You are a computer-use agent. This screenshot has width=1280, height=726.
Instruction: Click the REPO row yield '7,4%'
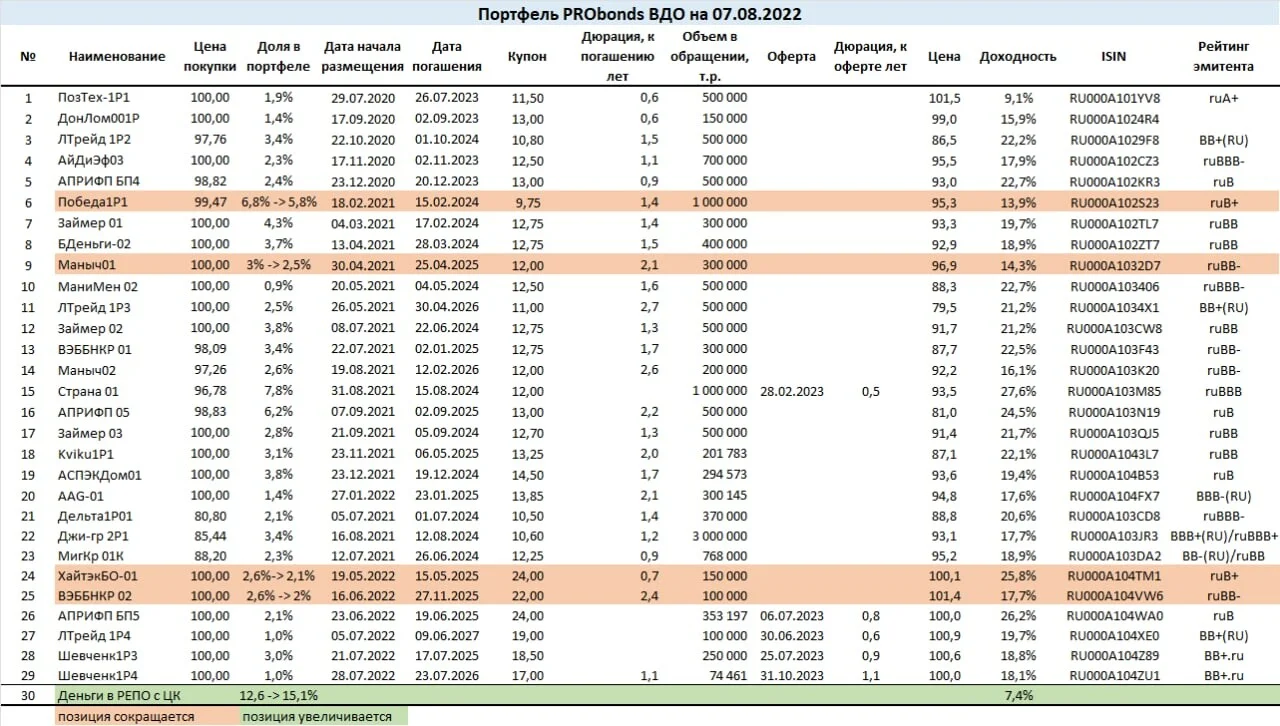[x=1018, y=696]
